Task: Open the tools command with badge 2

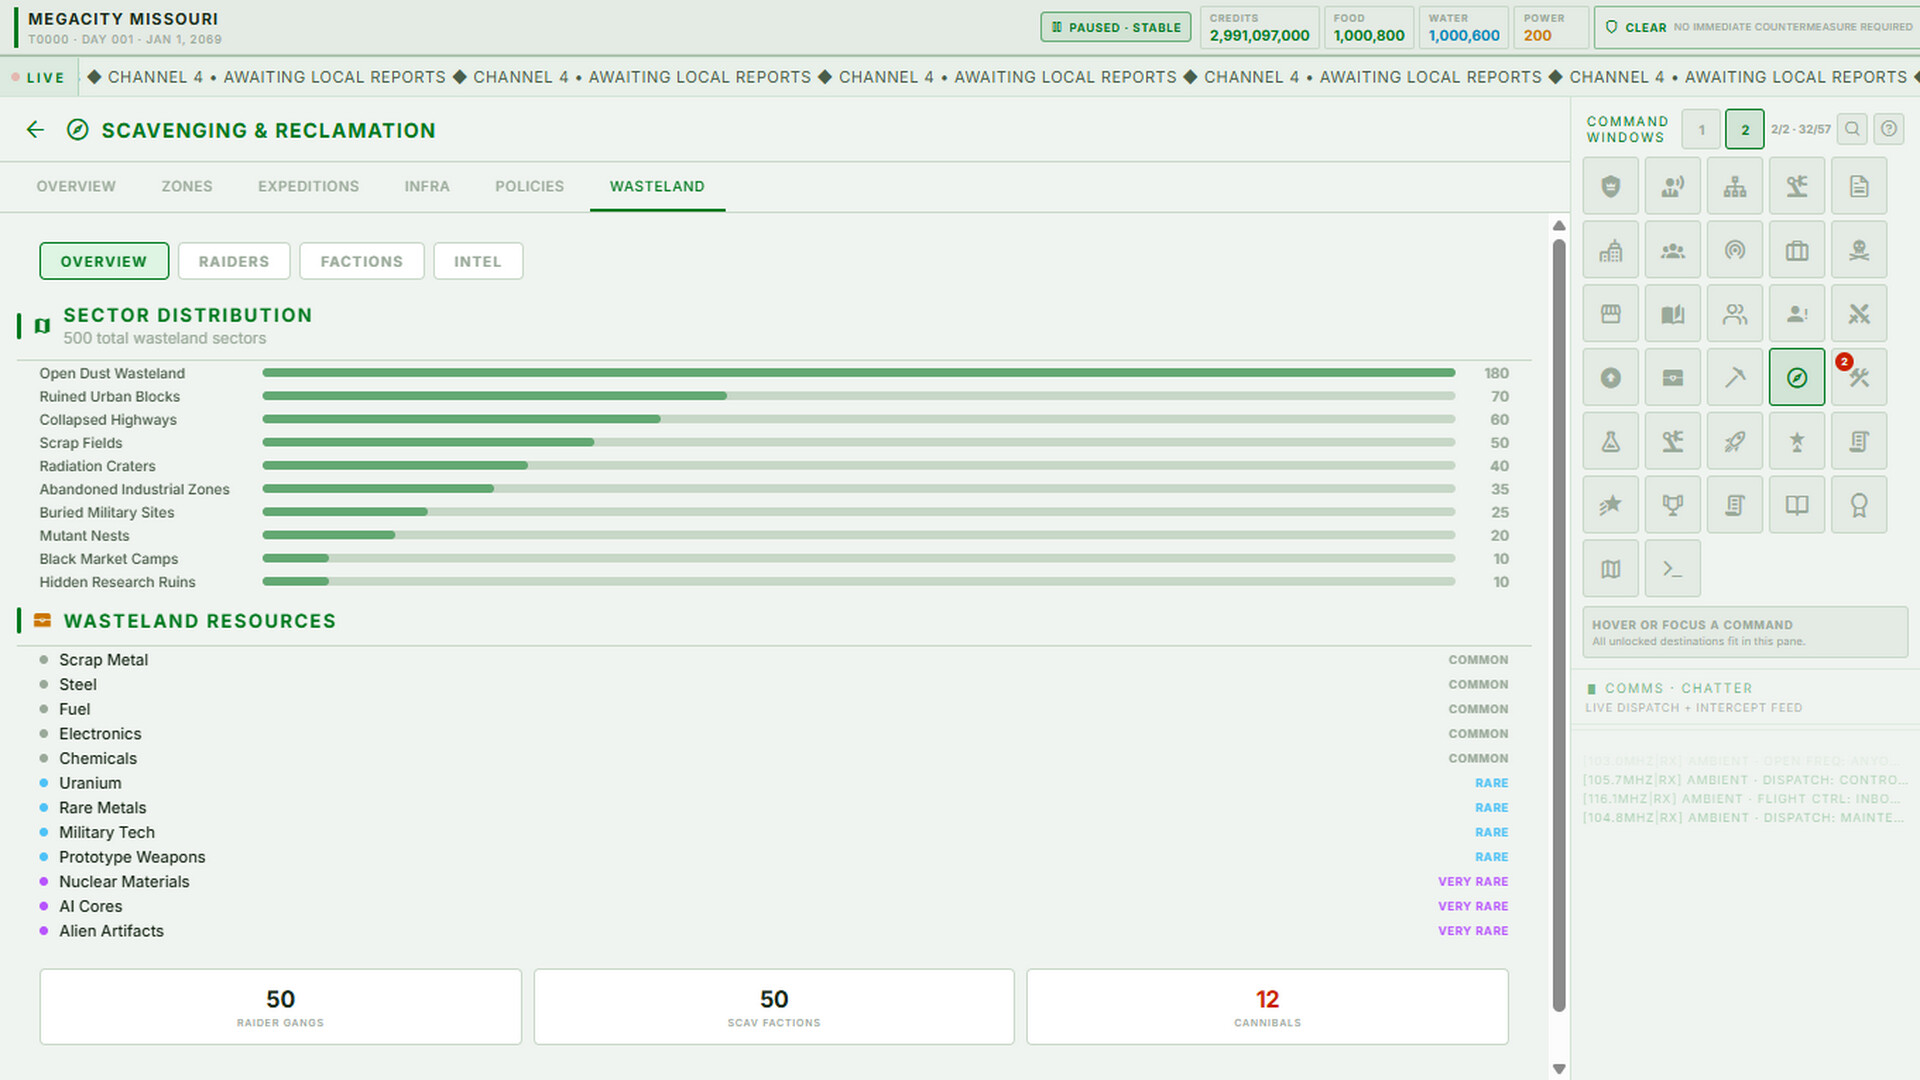Action: (1858, 378)
